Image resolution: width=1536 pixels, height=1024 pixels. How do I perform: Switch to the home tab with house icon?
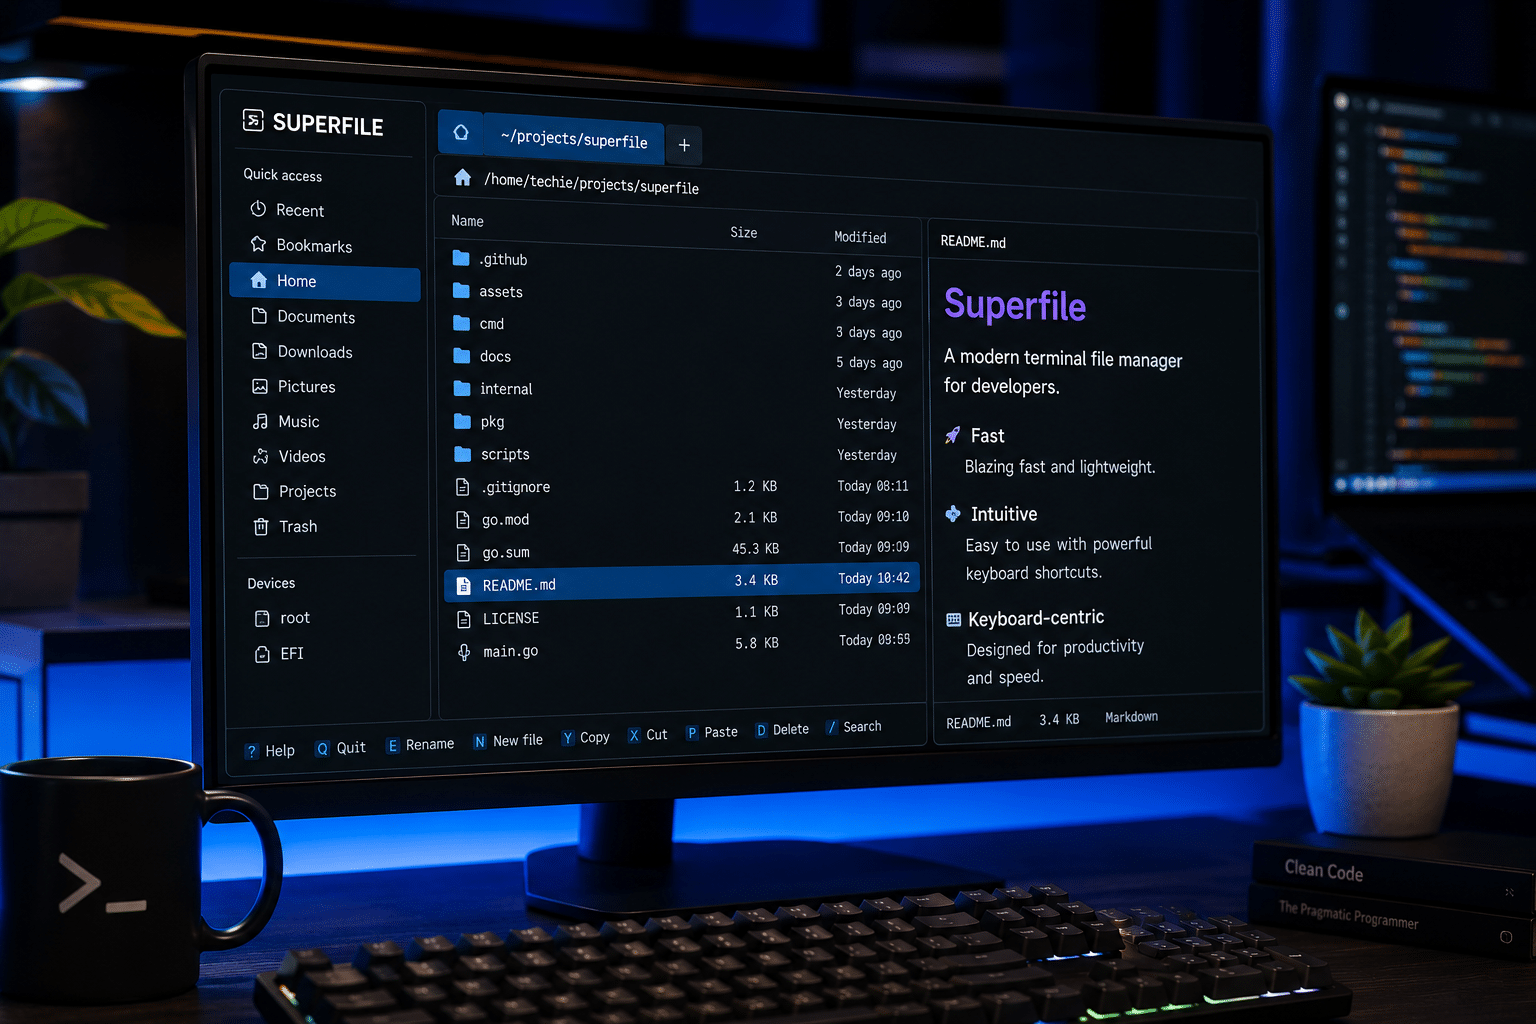pos(461,132)
